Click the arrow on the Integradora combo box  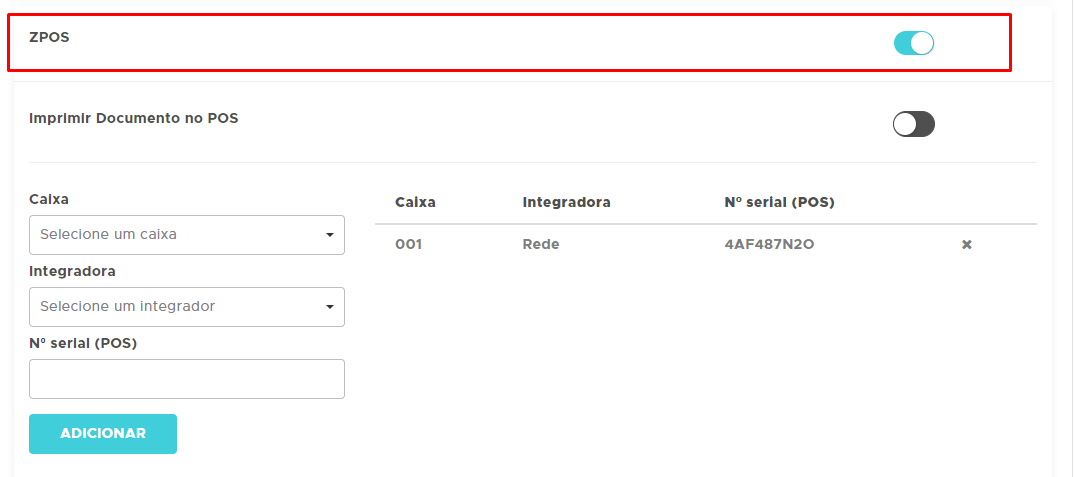[x=330, y=307]
